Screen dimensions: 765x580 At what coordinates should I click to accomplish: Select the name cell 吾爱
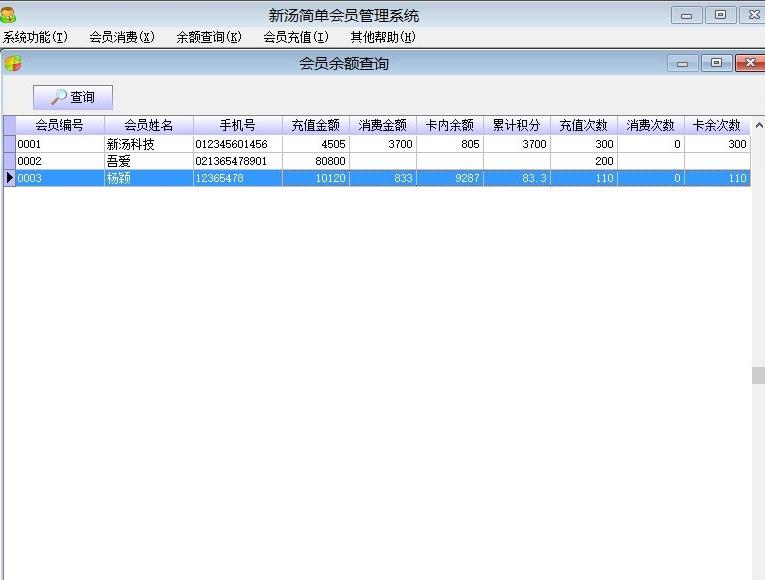click(149, 161)
